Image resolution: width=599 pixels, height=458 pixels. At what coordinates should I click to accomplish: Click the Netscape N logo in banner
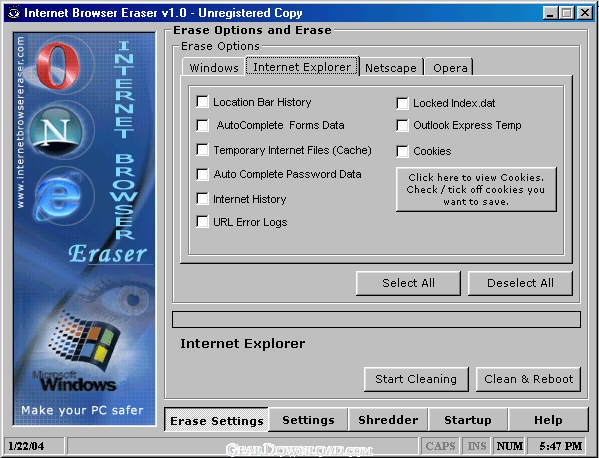tap(57, 132)
